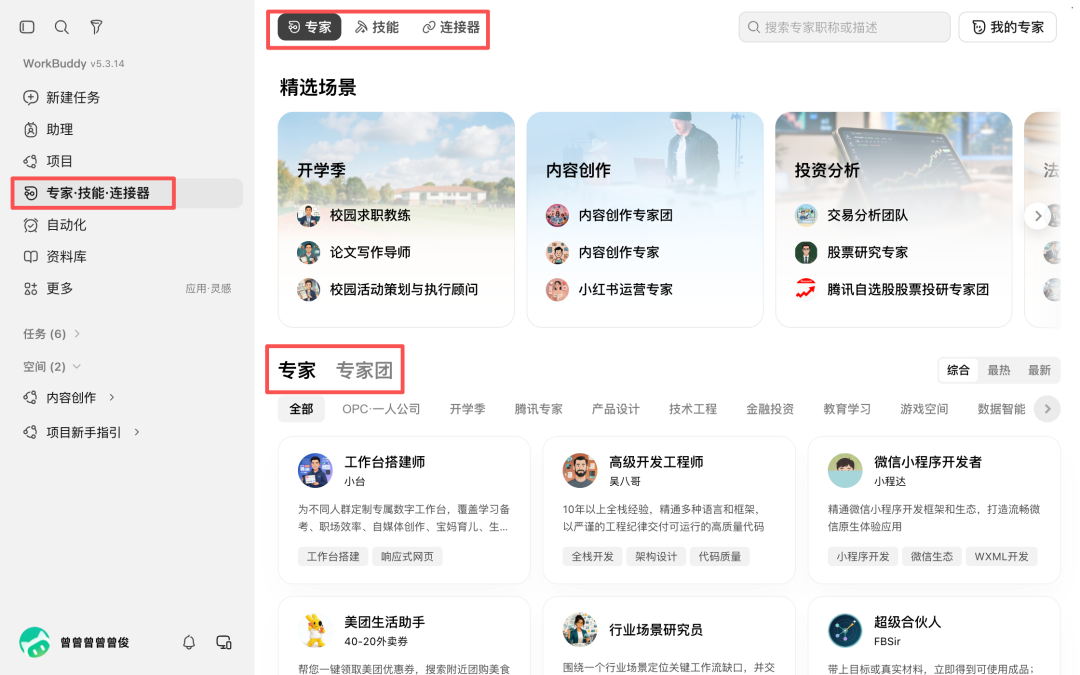
Task: Filter by 腾讯专家 category
Action: [x=538, y=409]
